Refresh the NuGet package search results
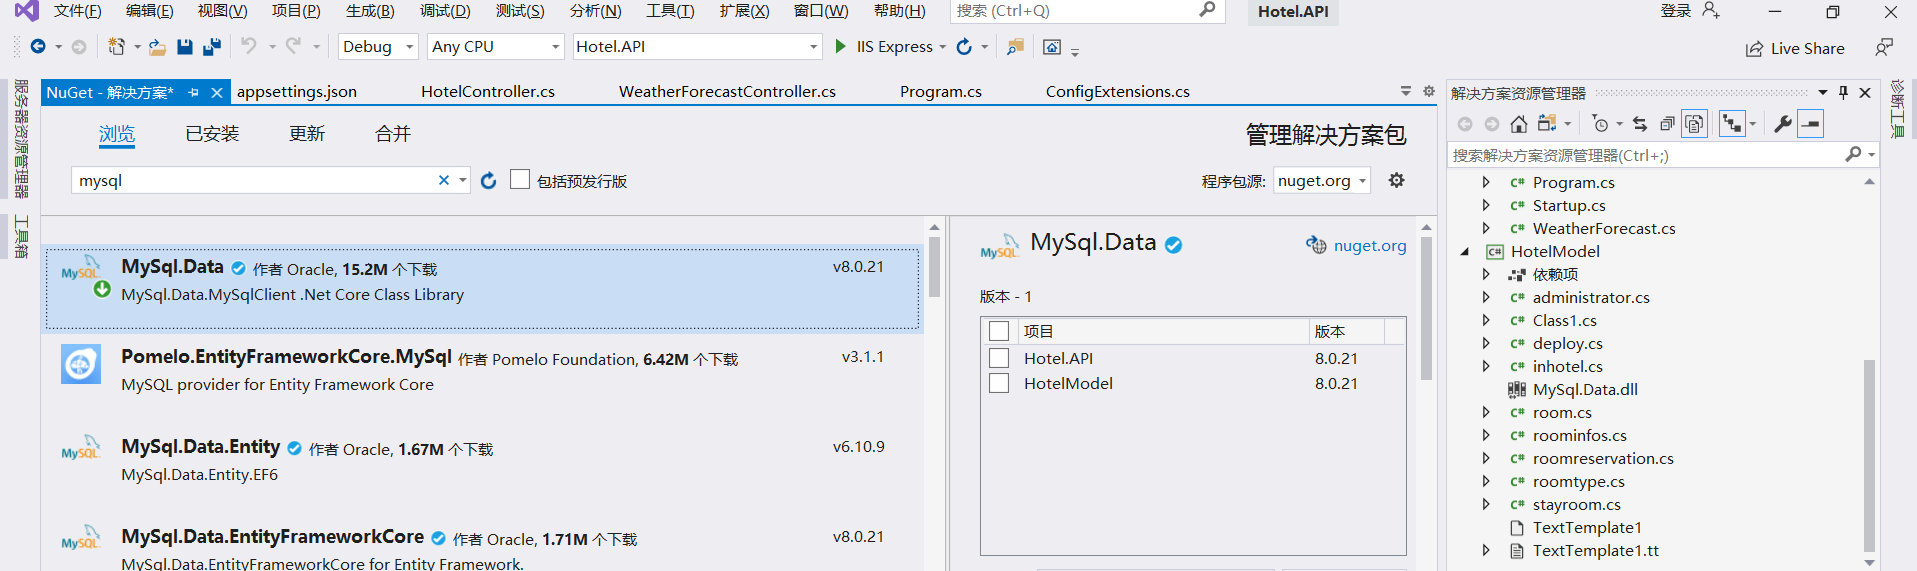 point(488,180)
